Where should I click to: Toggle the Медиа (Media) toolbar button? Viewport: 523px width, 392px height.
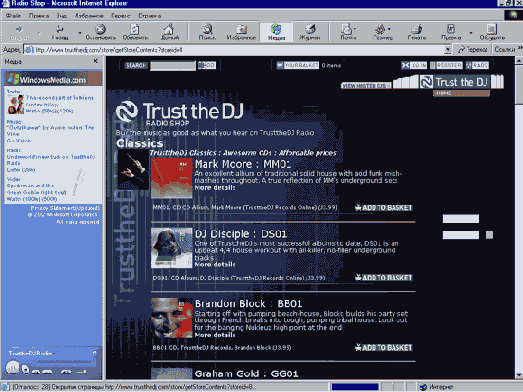[277, 32]
